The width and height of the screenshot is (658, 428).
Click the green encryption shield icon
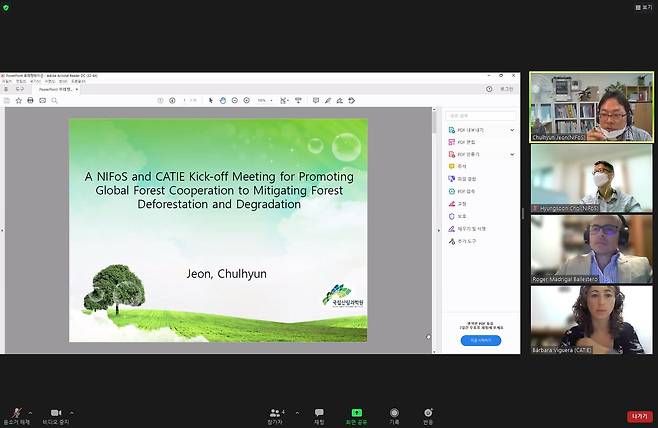point(6,8)
